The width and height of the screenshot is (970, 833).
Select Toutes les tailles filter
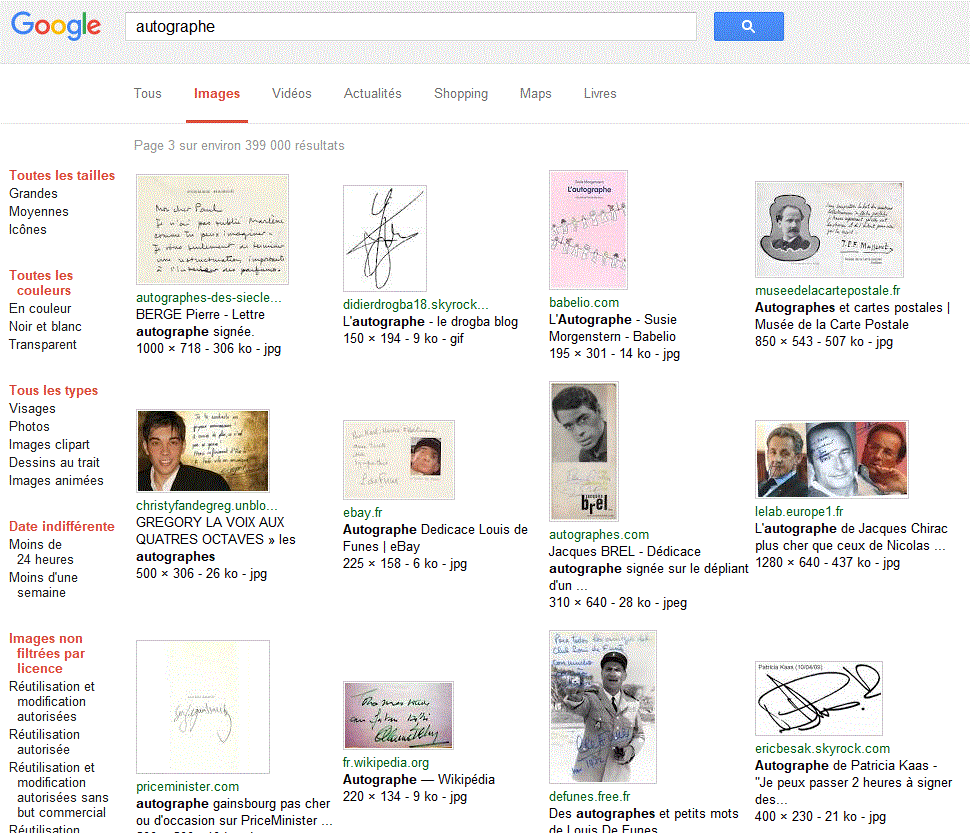[x=62, y=176]
